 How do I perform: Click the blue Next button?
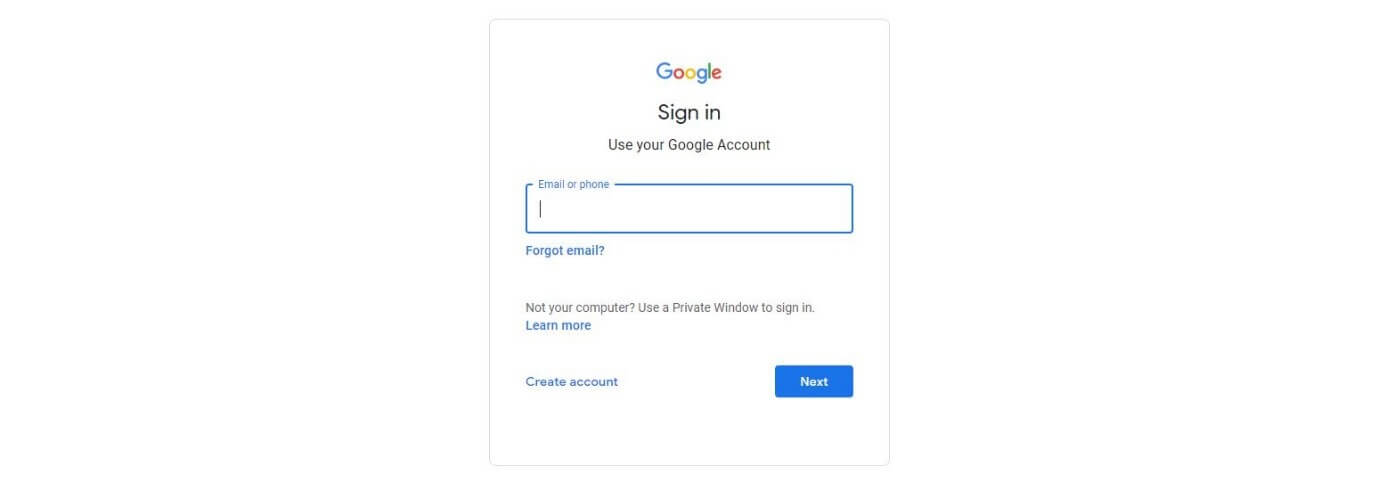pyautogui.click(x=814, y=381)
